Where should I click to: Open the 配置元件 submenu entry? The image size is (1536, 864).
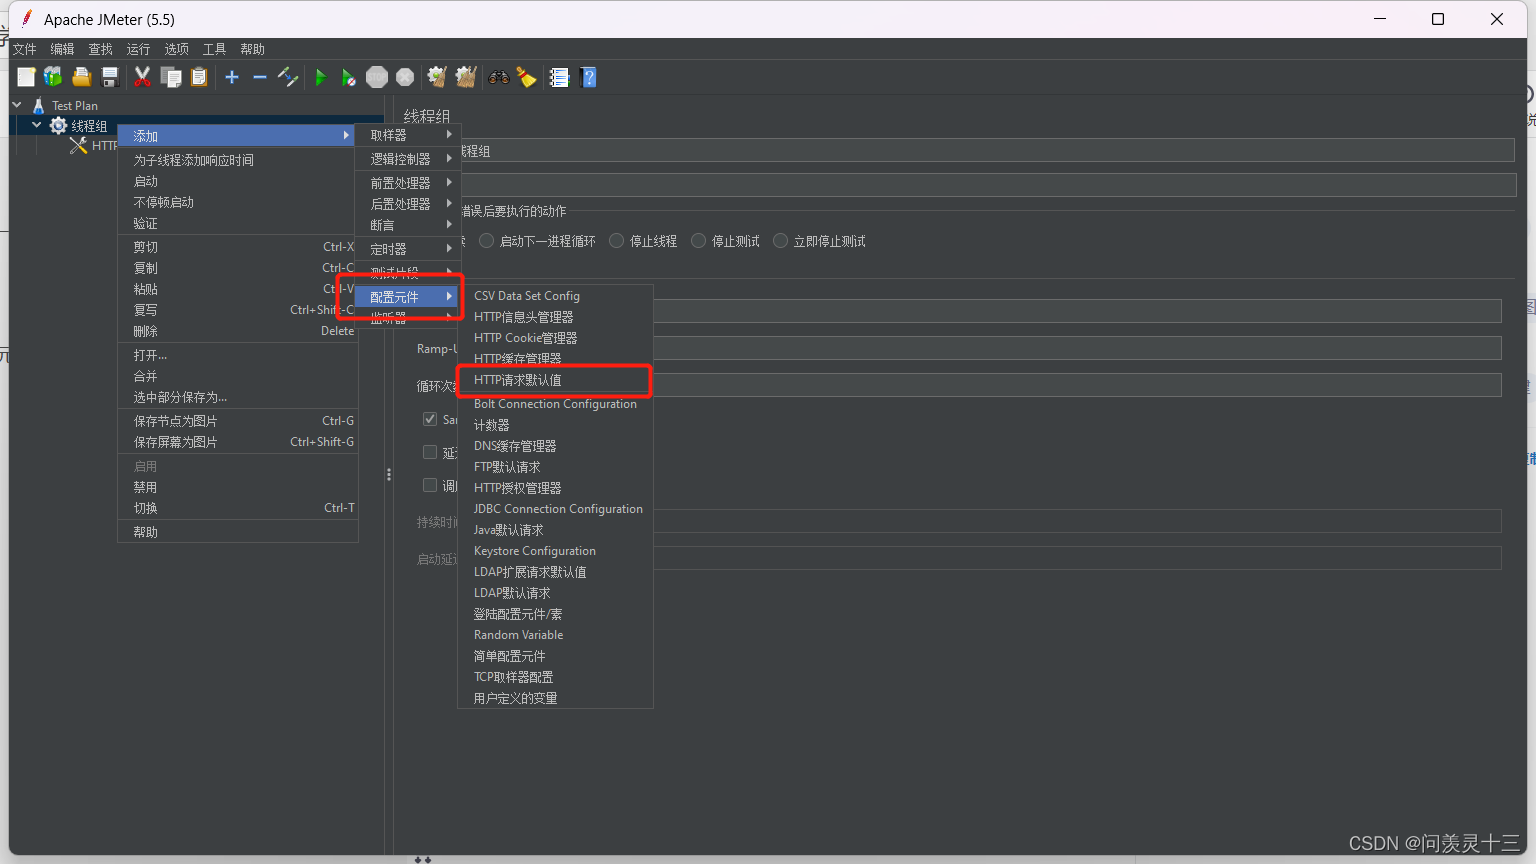coord(408,297)
